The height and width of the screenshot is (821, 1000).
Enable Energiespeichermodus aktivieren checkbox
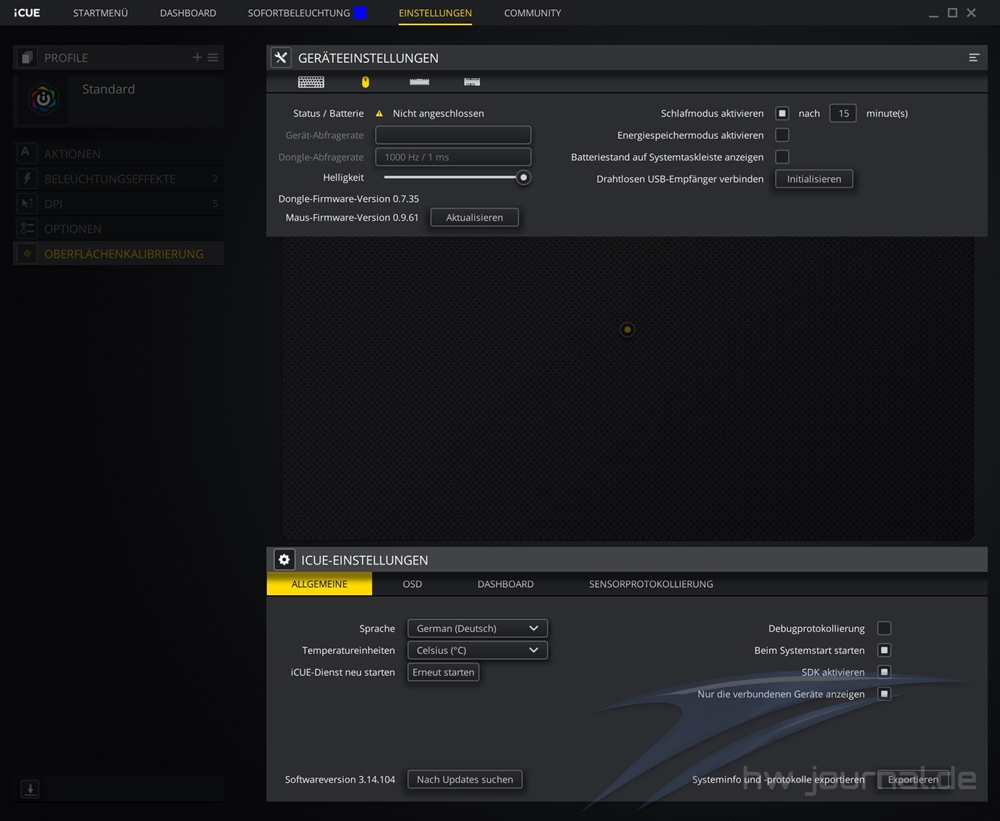pyautogui.click(x=782, y=135)
